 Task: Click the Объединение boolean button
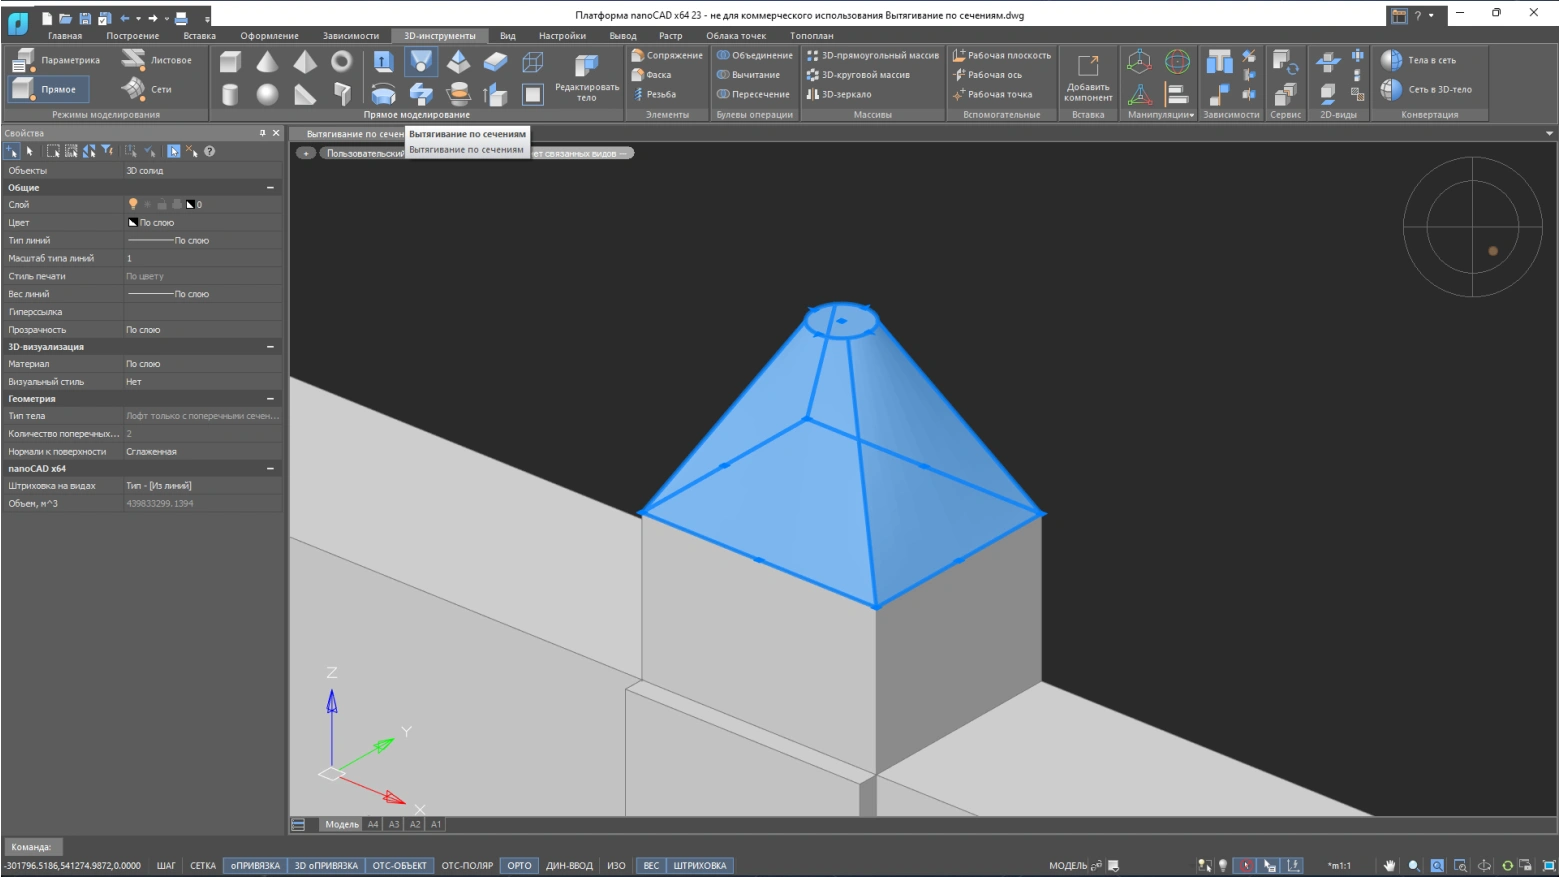pyautogui.click(x=755, y=56)
